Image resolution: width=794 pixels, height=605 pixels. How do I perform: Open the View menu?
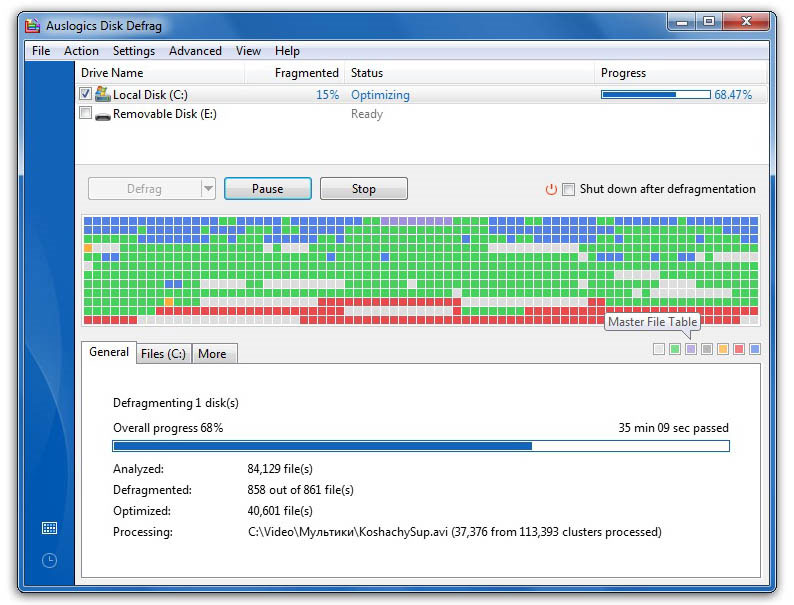[248, 51]
